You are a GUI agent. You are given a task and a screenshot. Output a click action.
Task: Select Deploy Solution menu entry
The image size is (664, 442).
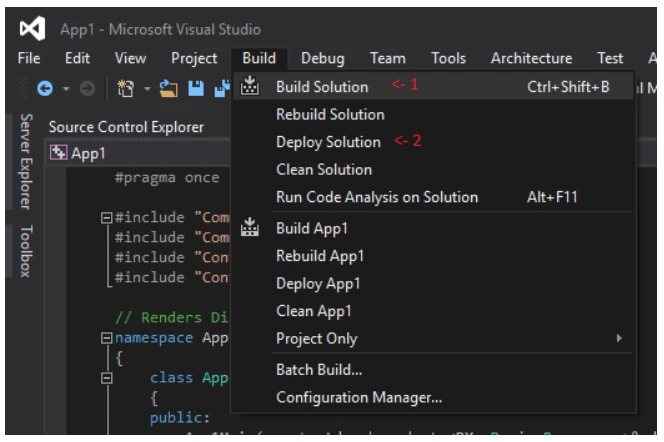click(x=433, y=142)
